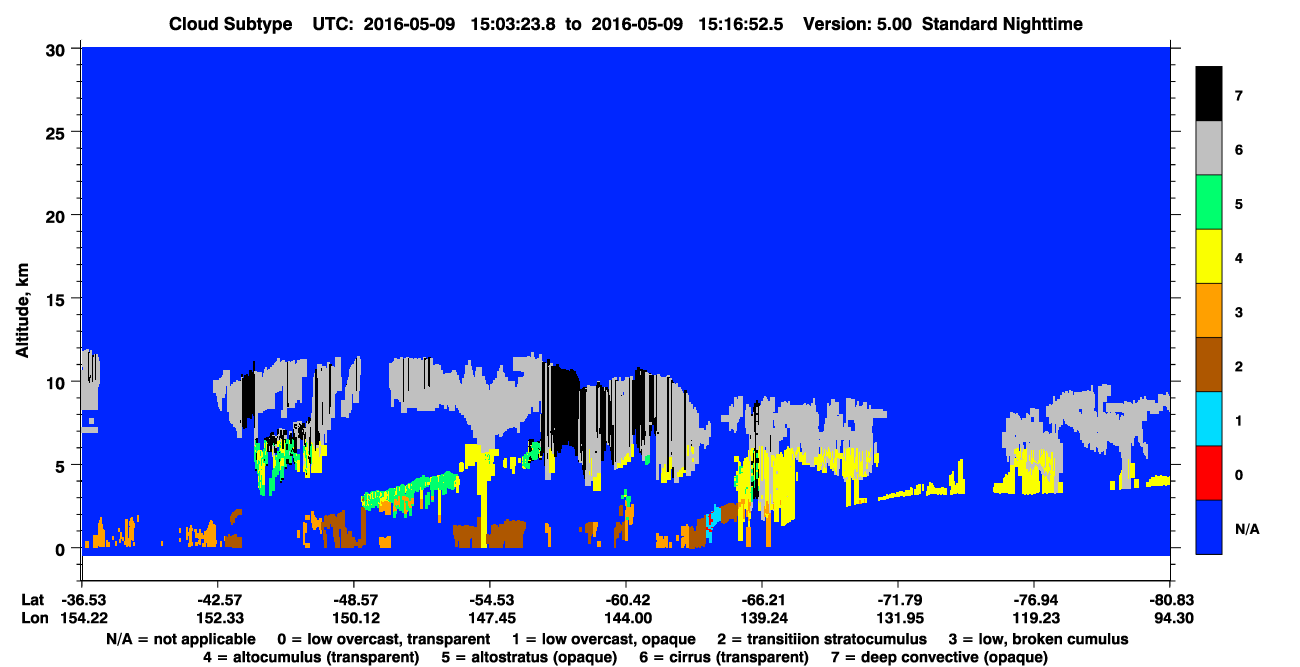1300x667 pixels.
Task: Click legend text '7 = deep convective (opaque)'
Action: [x=940, y=657]
